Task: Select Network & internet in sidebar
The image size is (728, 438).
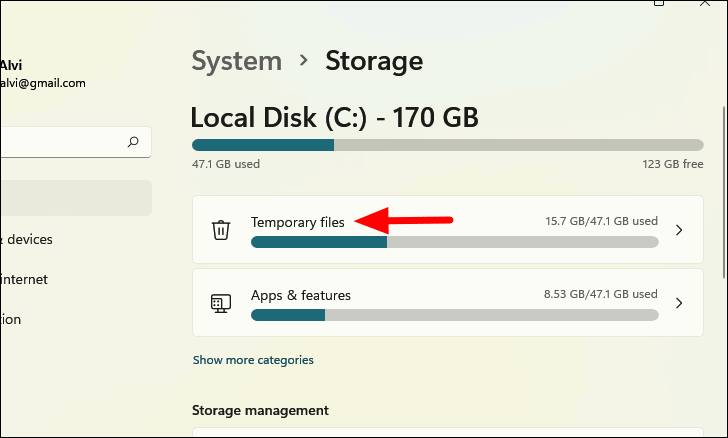Action: [x=25, y=279]
